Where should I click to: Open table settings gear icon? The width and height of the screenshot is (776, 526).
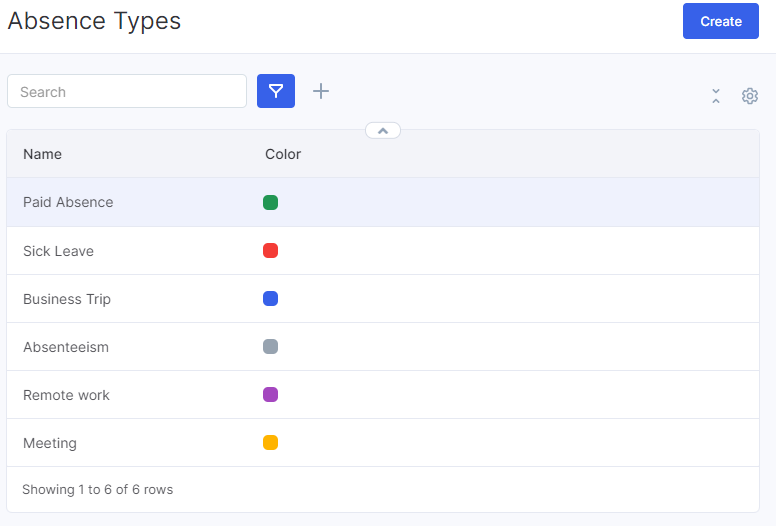(750, 96)
